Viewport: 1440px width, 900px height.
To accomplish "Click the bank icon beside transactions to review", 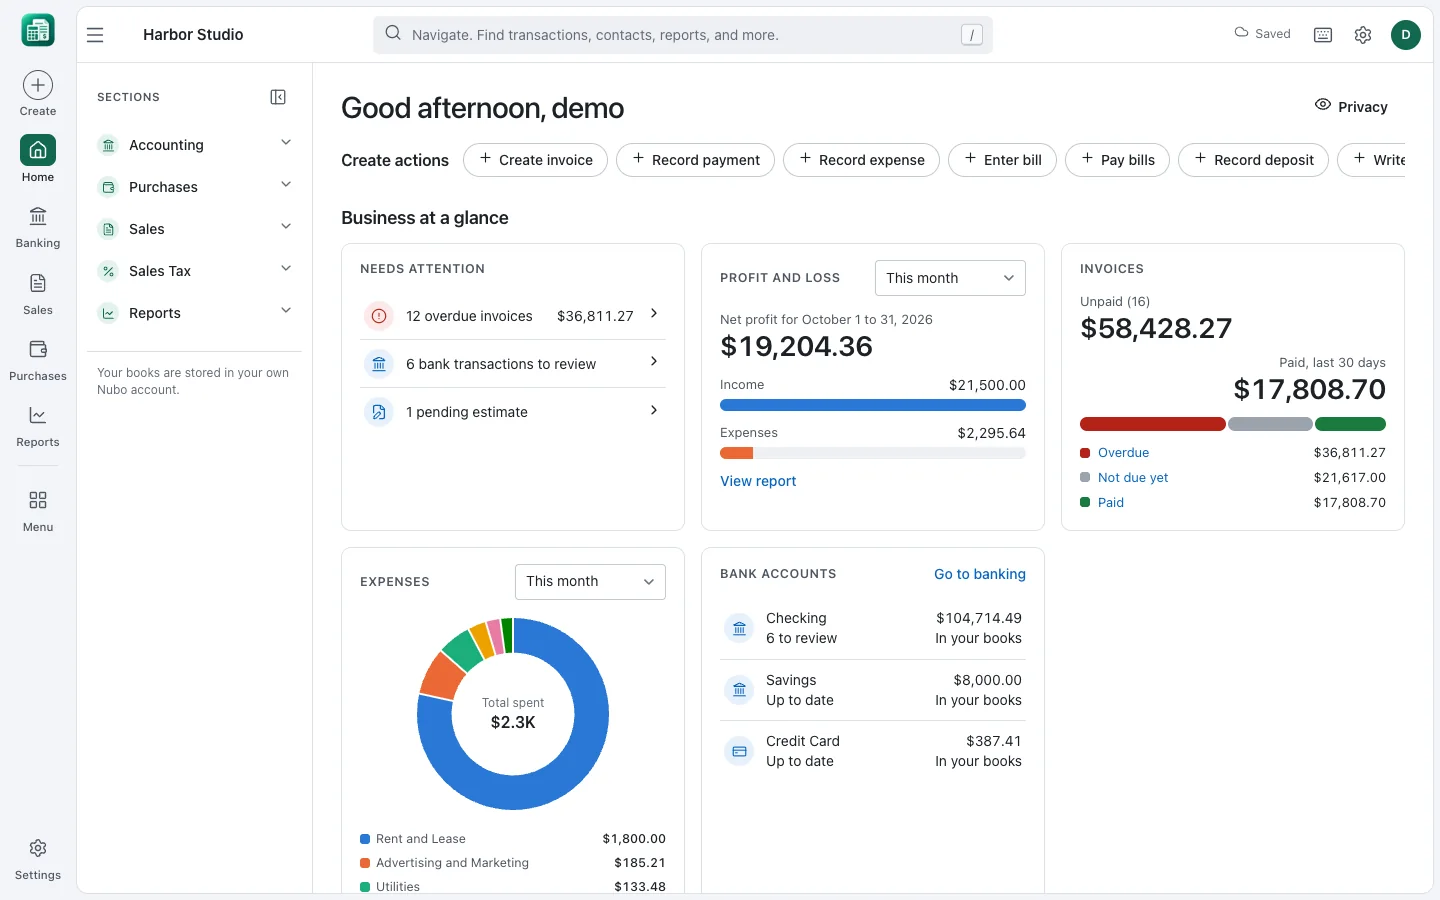I will pos(379,364).
